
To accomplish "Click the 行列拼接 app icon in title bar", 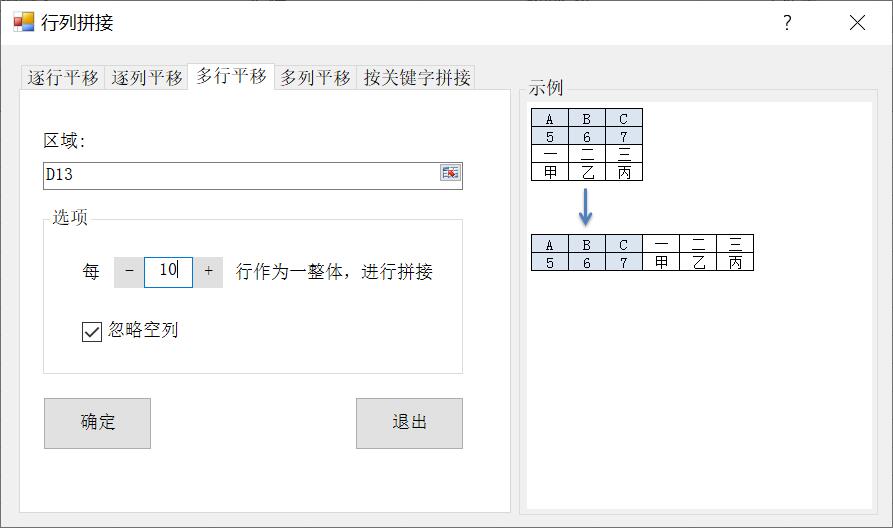I will coord(23,22).
